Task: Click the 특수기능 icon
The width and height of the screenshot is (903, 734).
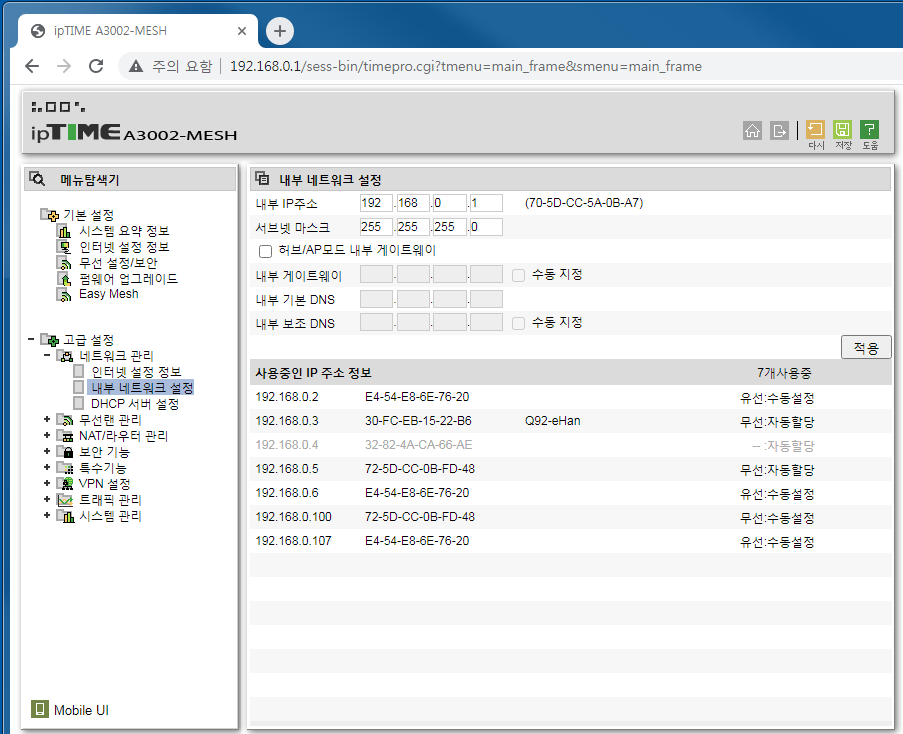Action: [x=65, y=467]
